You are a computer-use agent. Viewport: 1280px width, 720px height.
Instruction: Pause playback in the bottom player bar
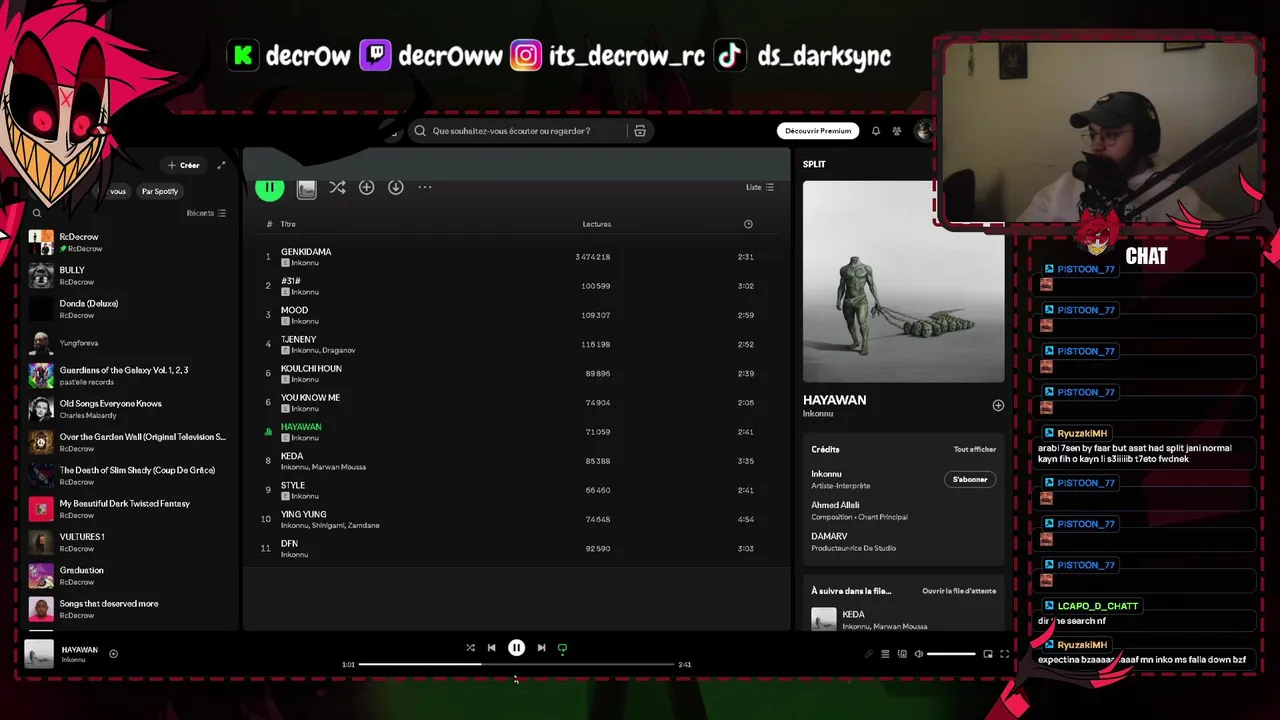coord(516,648)
